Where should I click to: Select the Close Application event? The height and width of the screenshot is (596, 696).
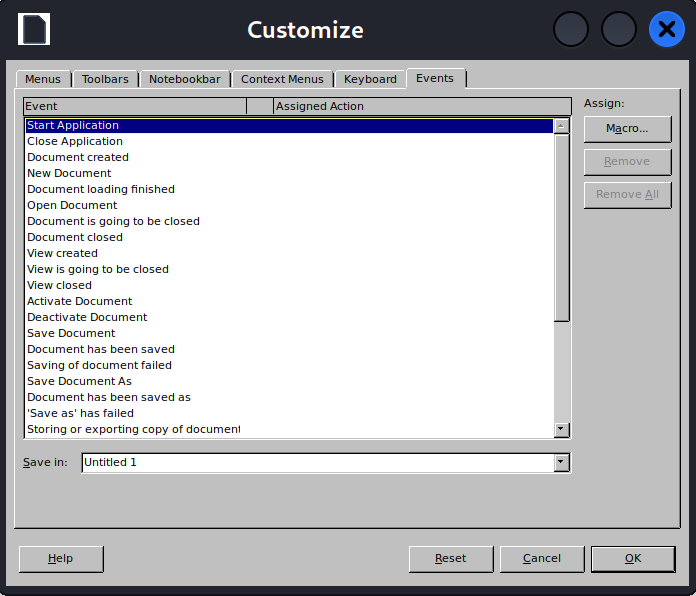(x=75, y=141)
